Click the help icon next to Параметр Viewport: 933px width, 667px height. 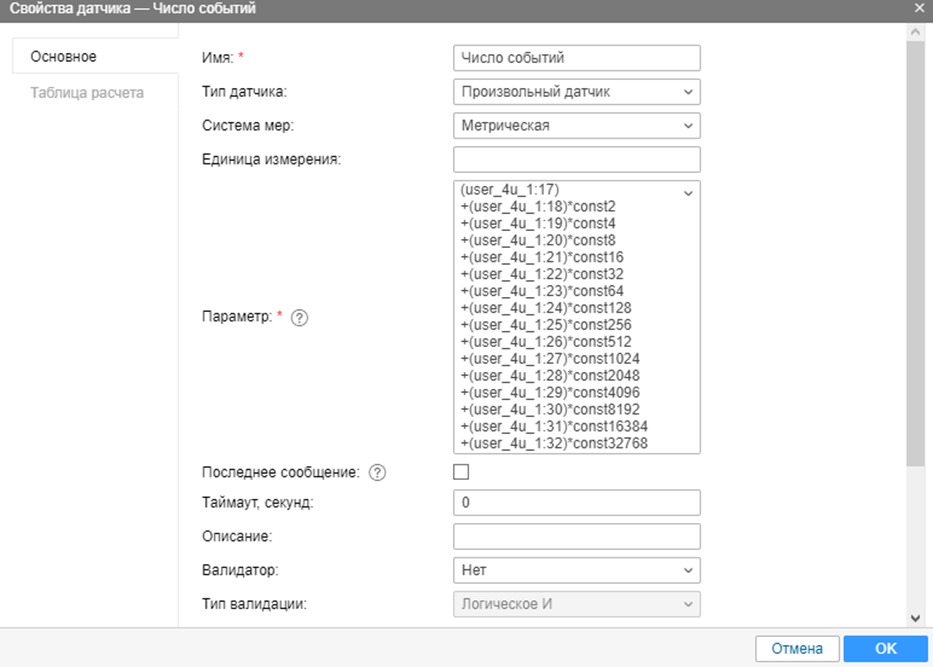[299, 317]
